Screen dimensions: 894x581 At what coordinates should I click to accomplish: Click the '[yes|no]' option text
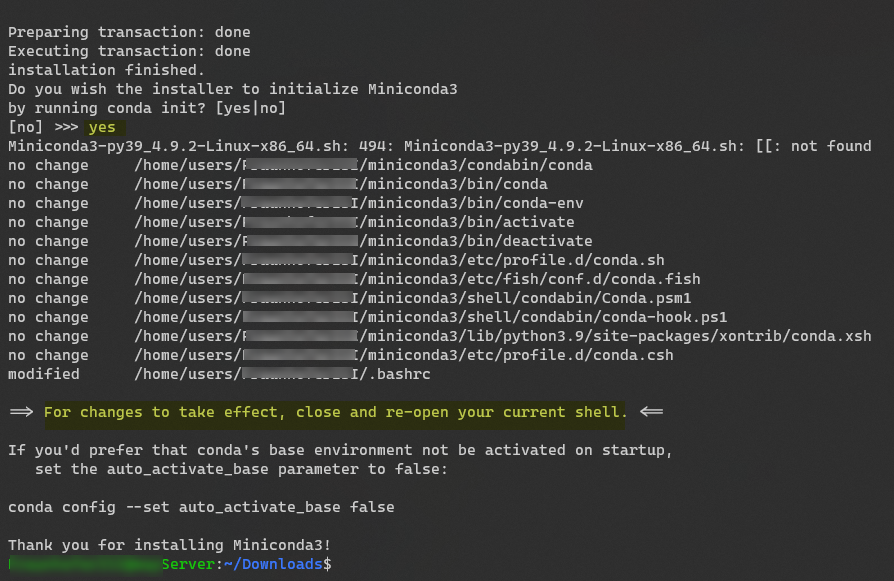(x=250, y=108)
